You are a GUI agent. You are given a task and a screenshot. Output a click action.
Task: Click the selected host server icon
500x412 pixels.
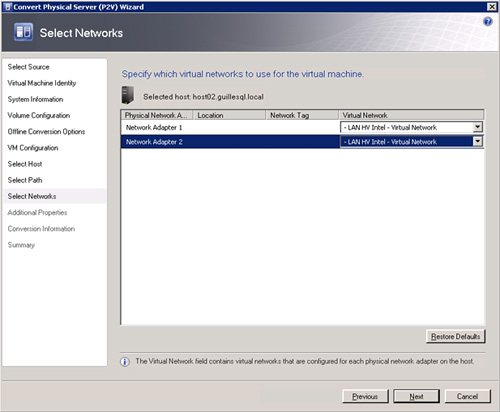[128, 95]
